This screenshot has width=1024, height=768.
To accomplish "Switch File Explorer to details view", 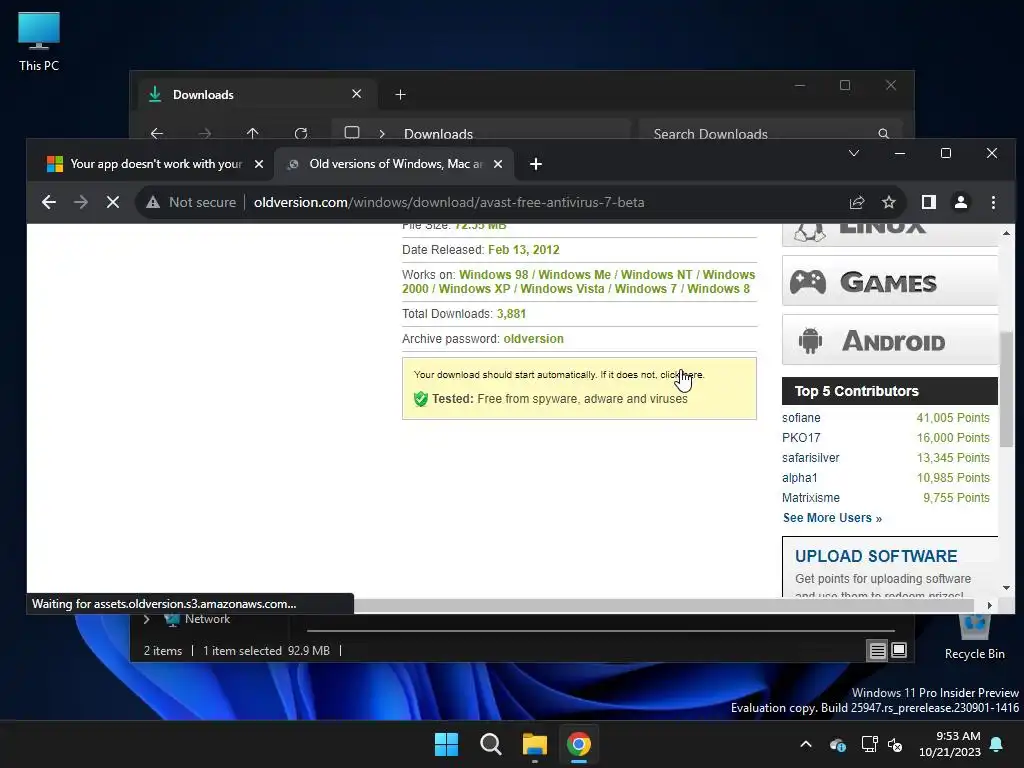I will coord(877,650).
